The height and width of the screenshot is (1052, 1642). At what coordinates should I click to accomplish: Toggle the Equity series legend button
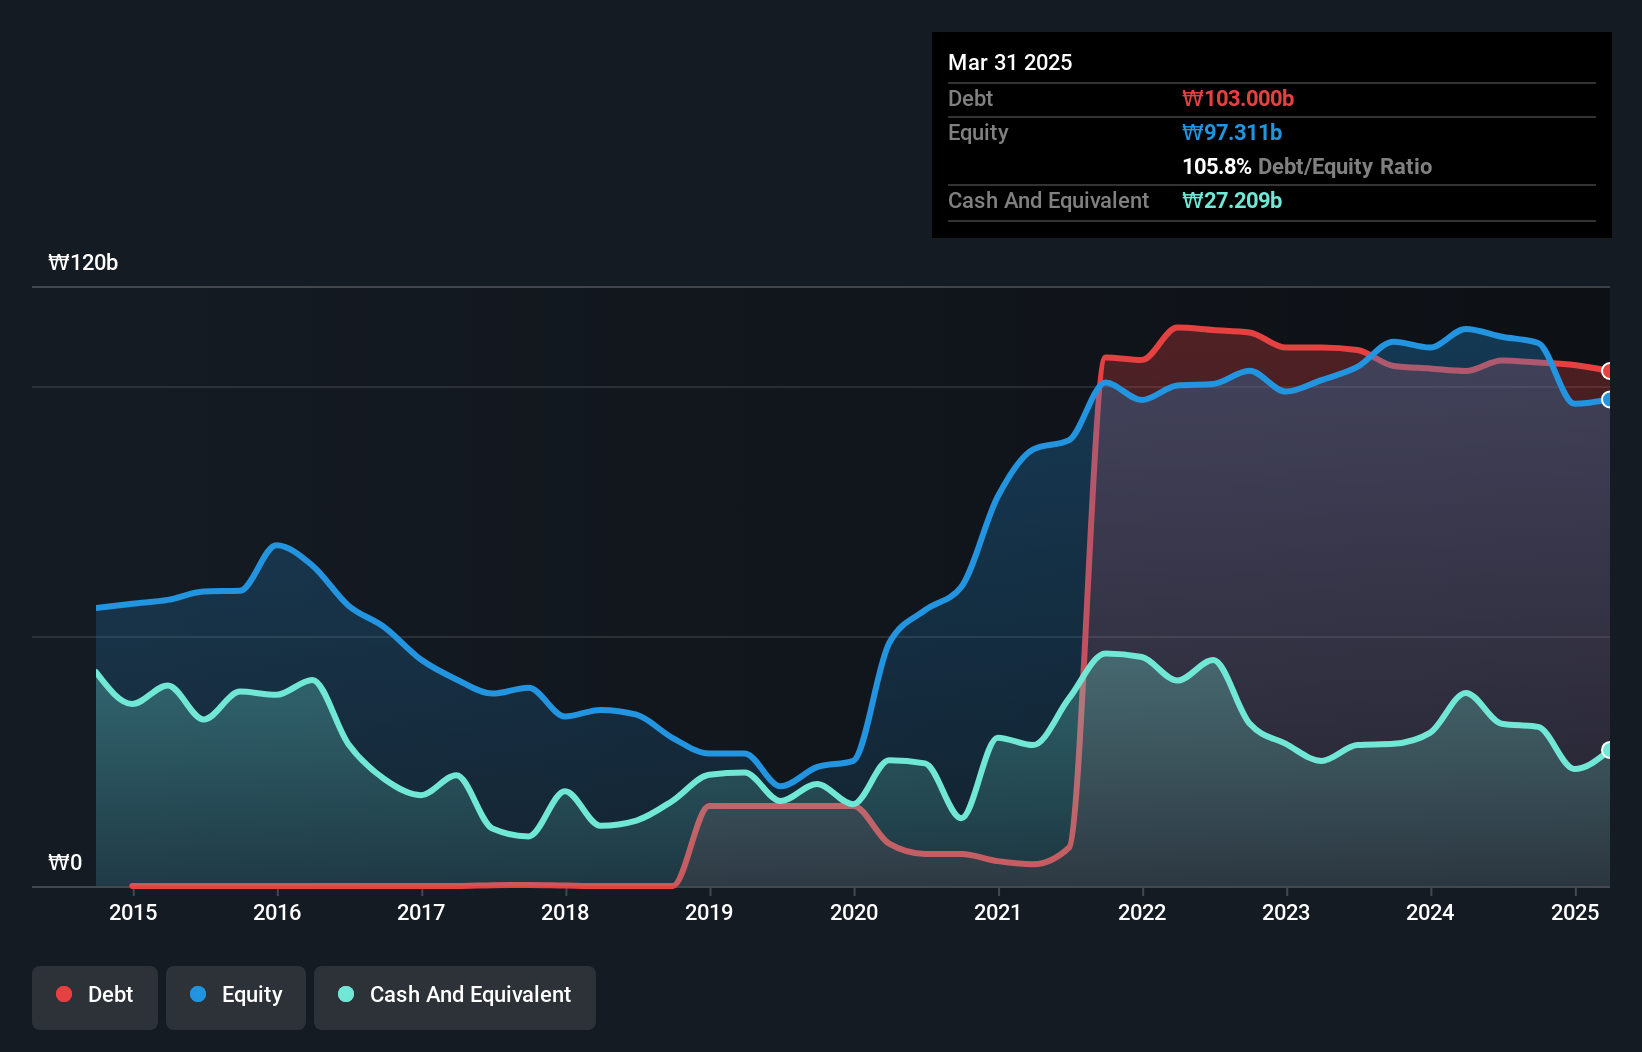(x=236, y=997)
